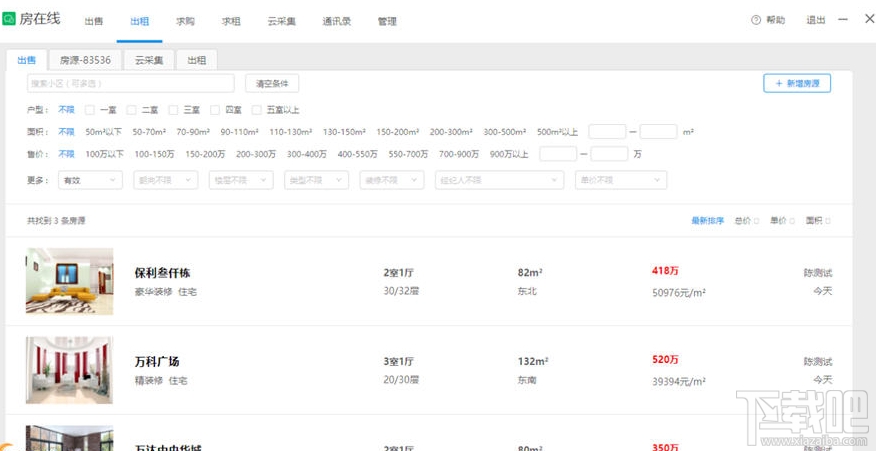Image resolution: width=876 pixels, height=451 pixels.
Task: Filter area by 300-500m²
Action: click(505, 132)
